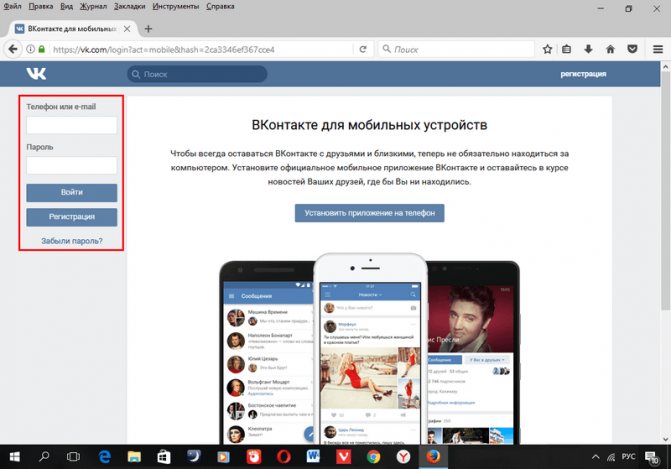Screen dimensions: 671x469
Task: Go back with the browser back arrow
Action: pos(13,49)
